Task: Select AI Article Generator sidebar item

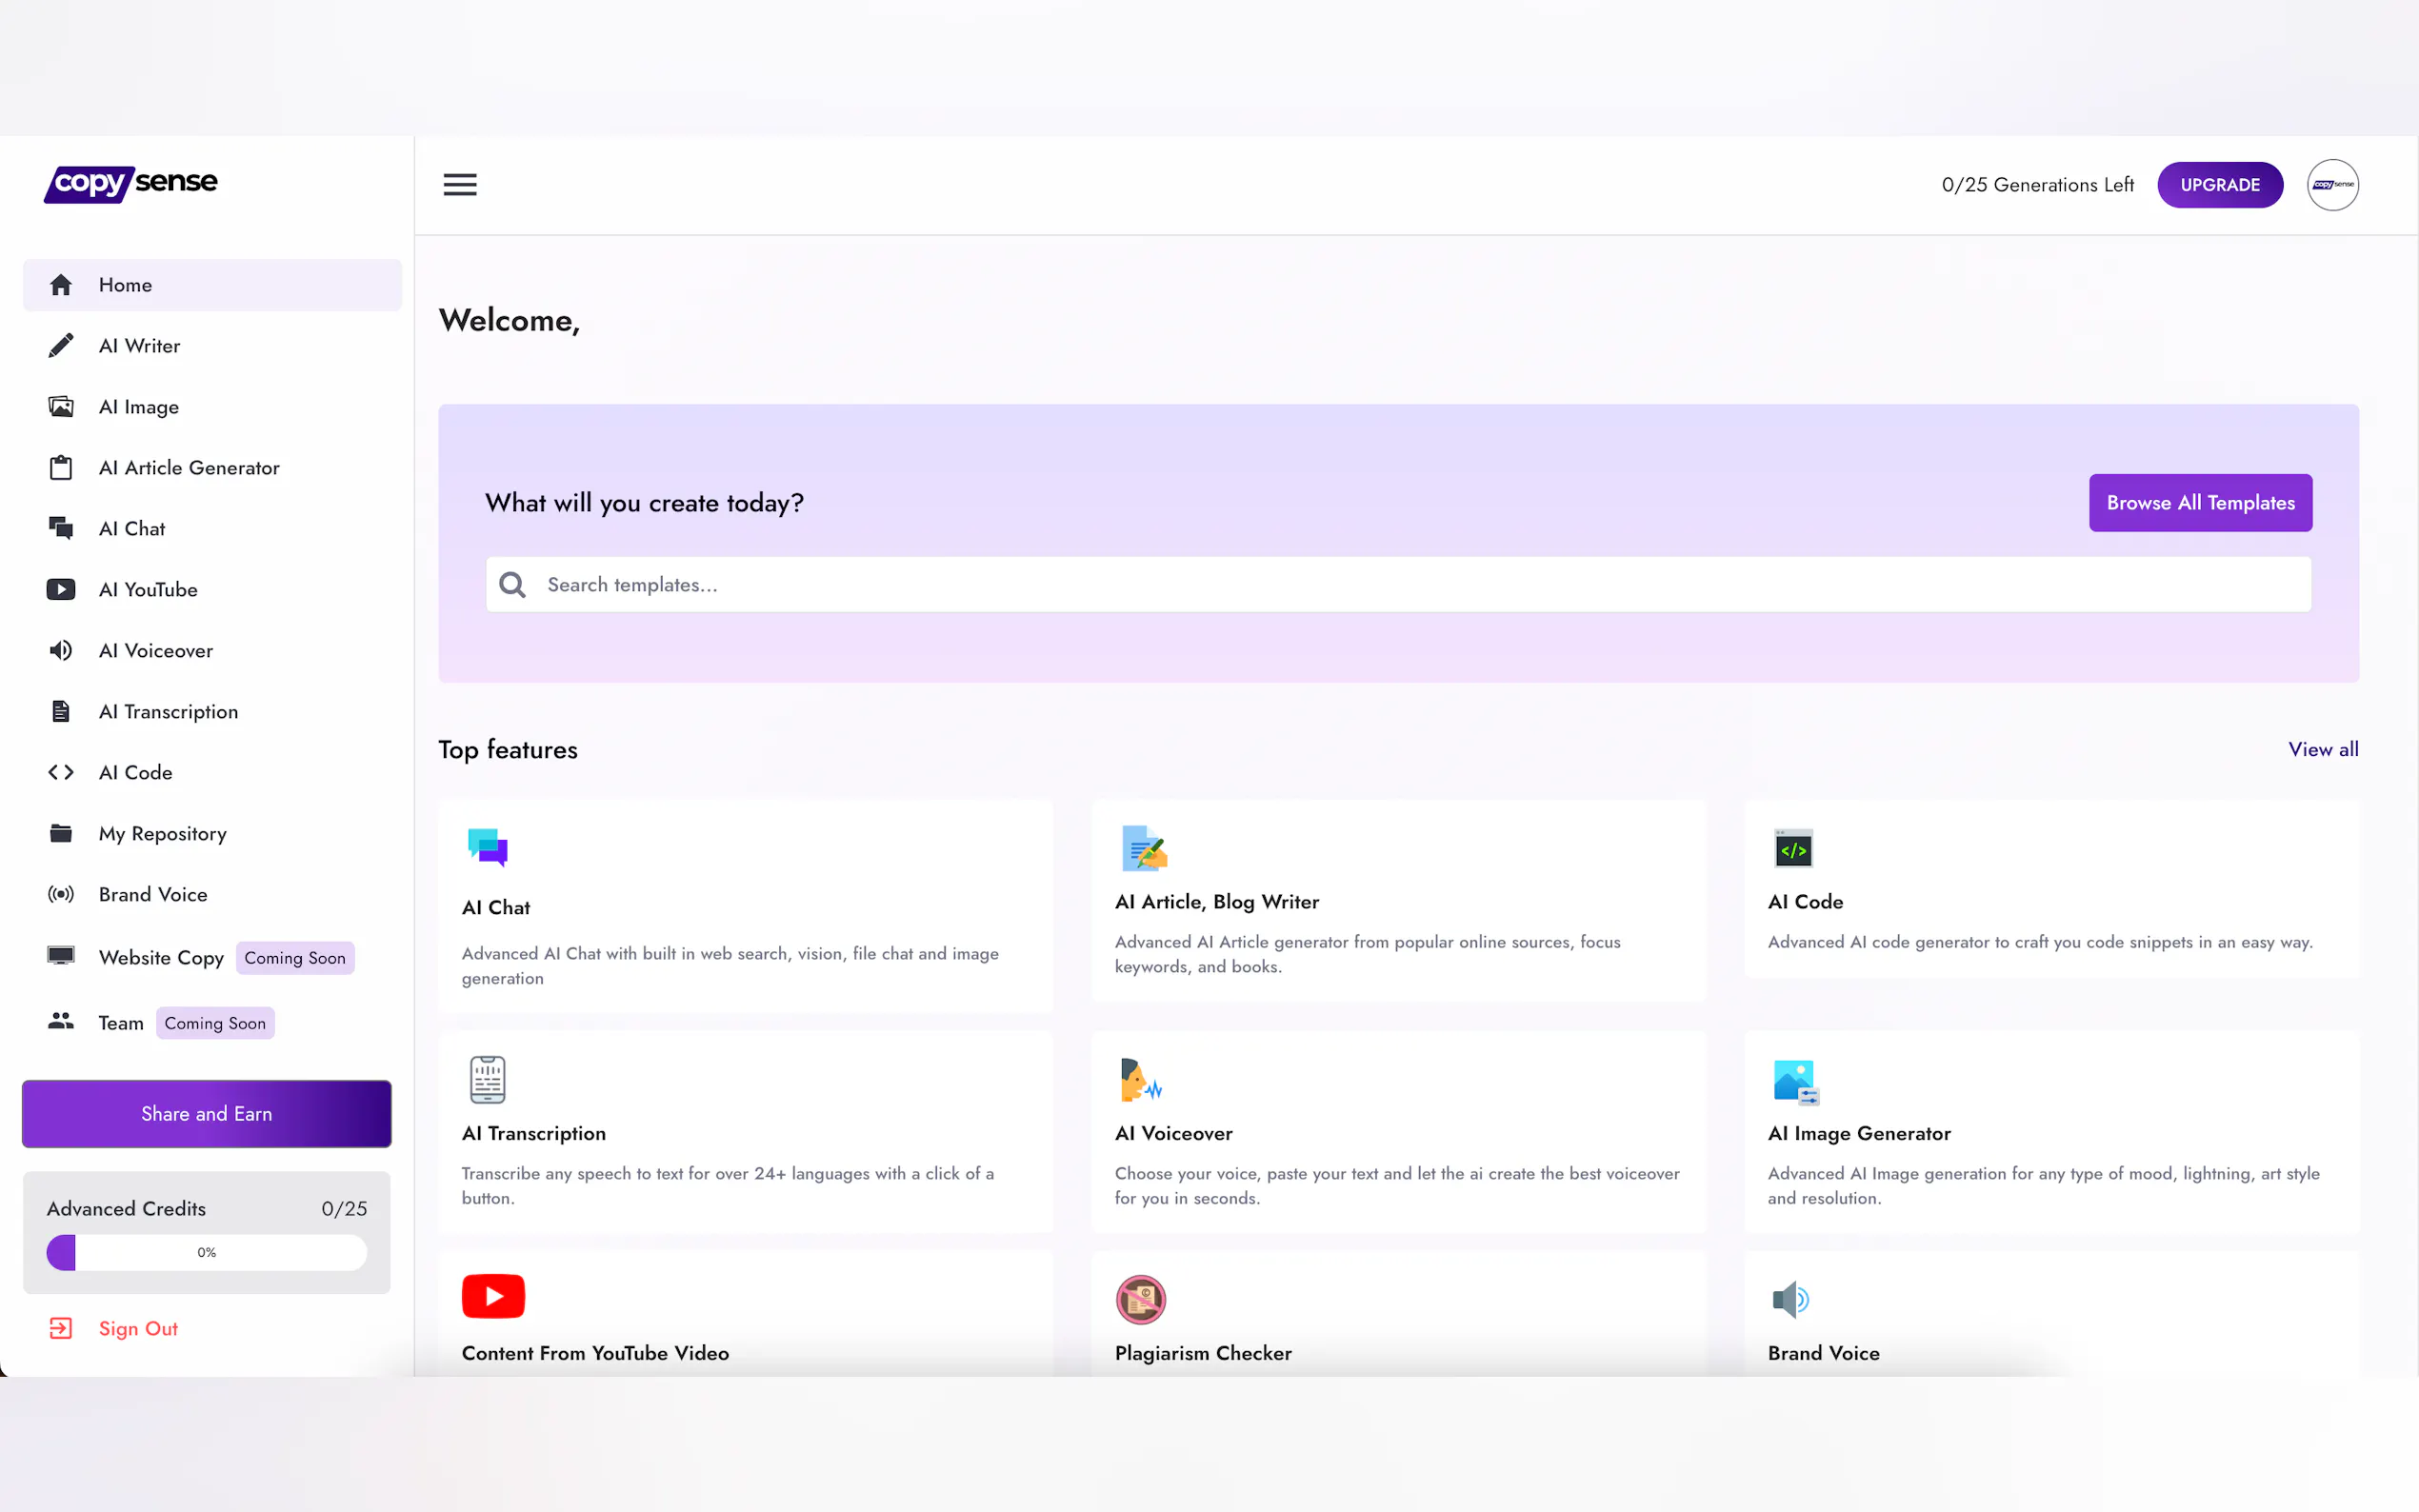Action: (x=189, y=468)
